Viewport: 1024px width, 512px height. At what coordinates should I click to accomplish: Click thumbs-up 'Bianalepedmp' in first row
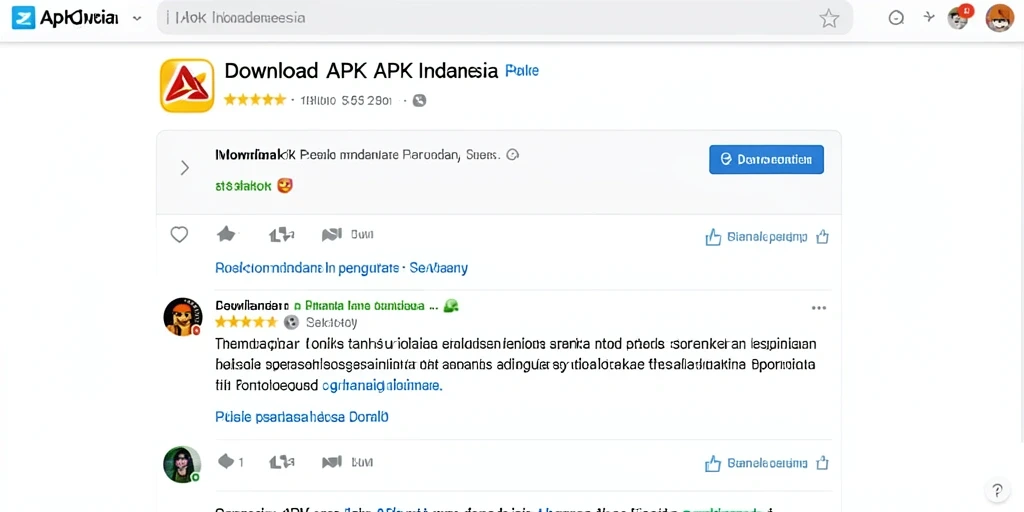[757, 237]
